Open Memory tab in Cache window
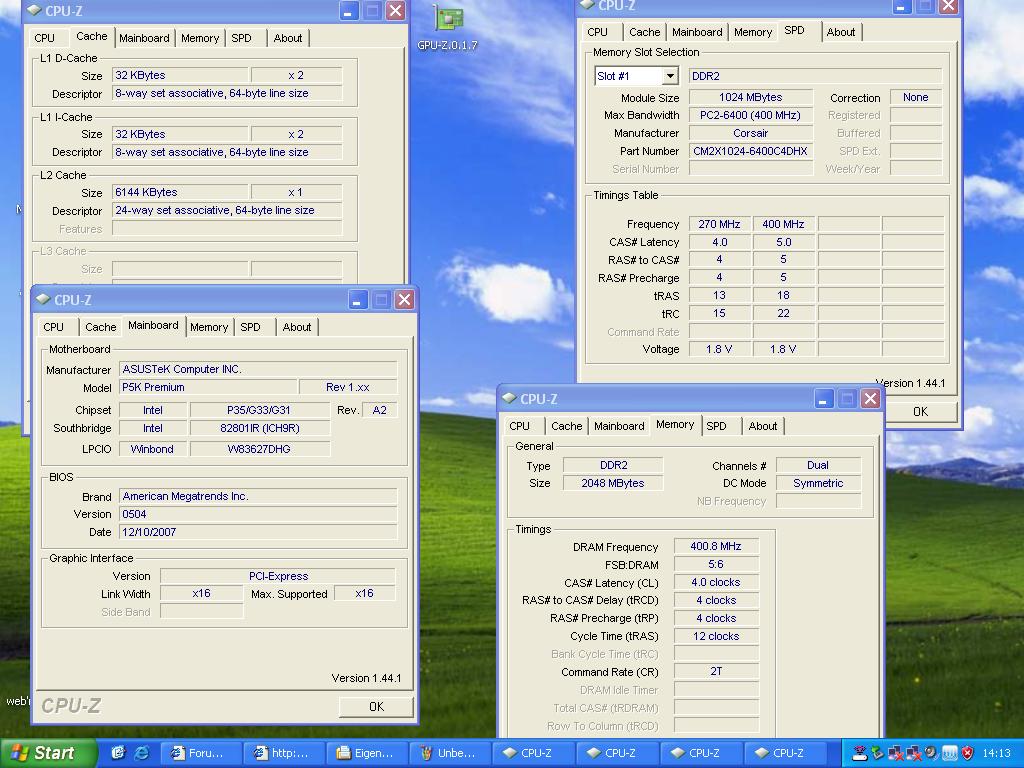 click(200, 38)
